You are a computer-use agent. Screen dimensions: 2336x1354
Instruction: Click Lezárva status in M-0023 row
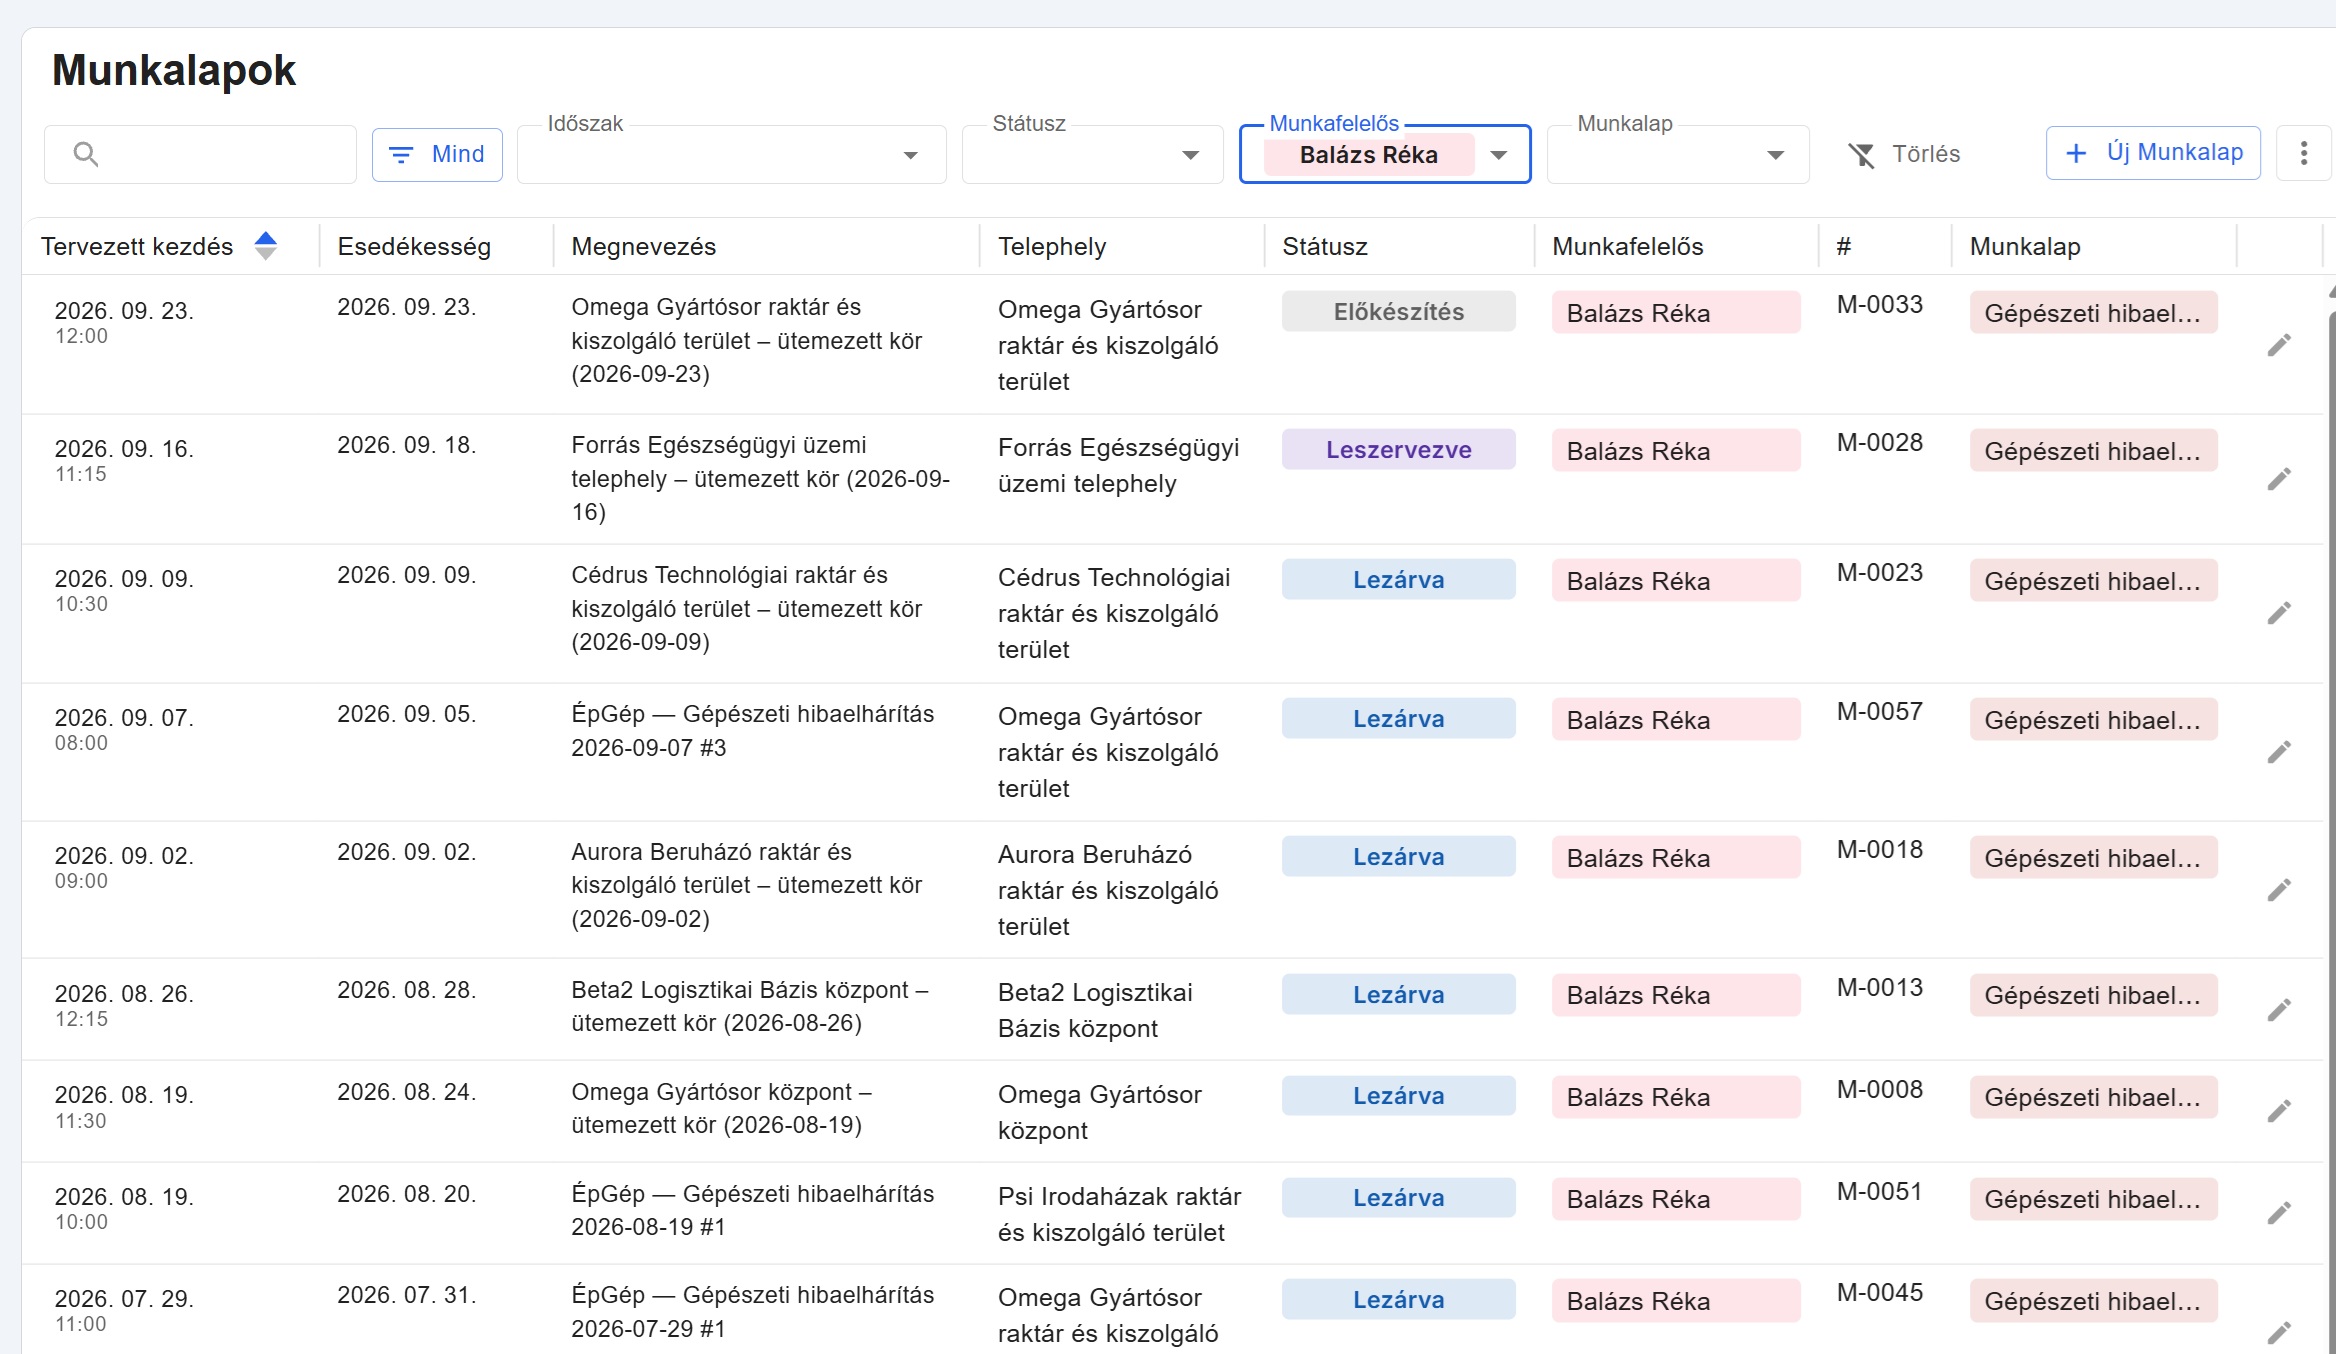click(1398, 580)
